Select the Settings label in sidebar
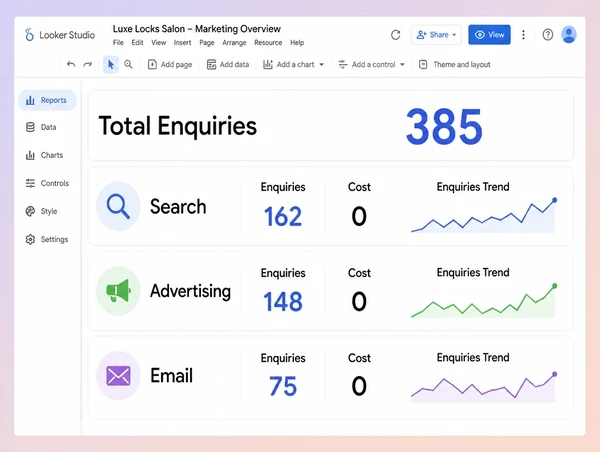The width and height of the screenshot is (600, 452). (54, 239)
